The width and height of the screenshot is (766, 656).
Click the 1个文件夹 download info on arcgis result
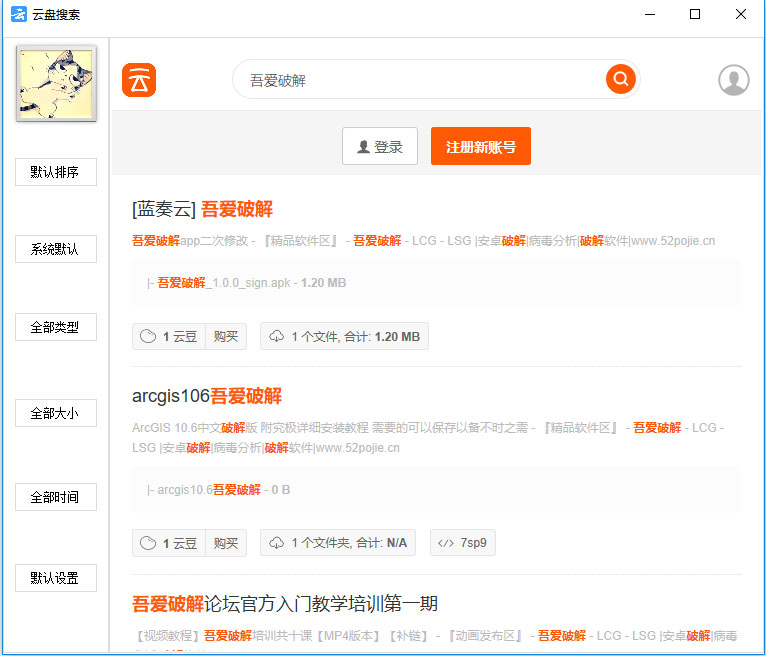[x=338, y=543]
